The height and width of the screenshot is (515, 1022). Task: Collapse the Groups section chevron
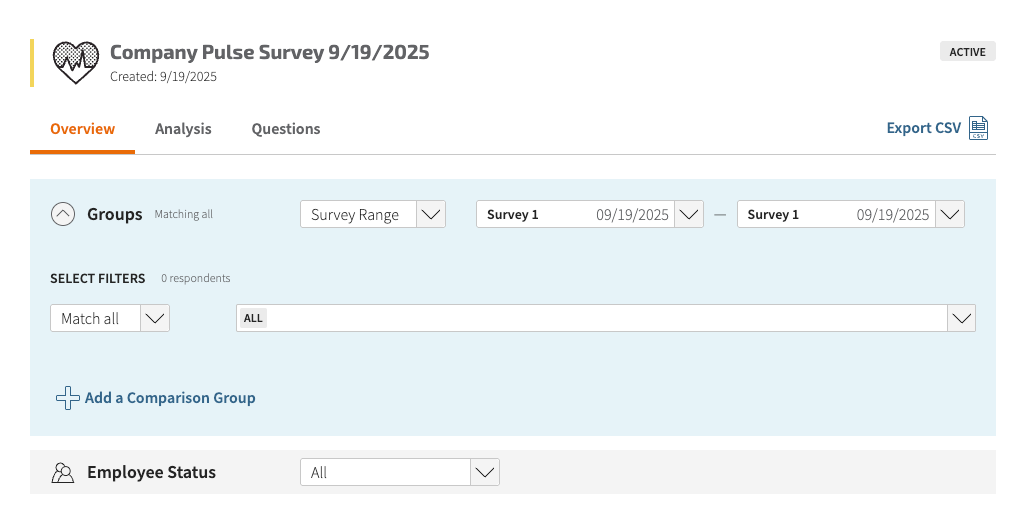pos(63,214)
